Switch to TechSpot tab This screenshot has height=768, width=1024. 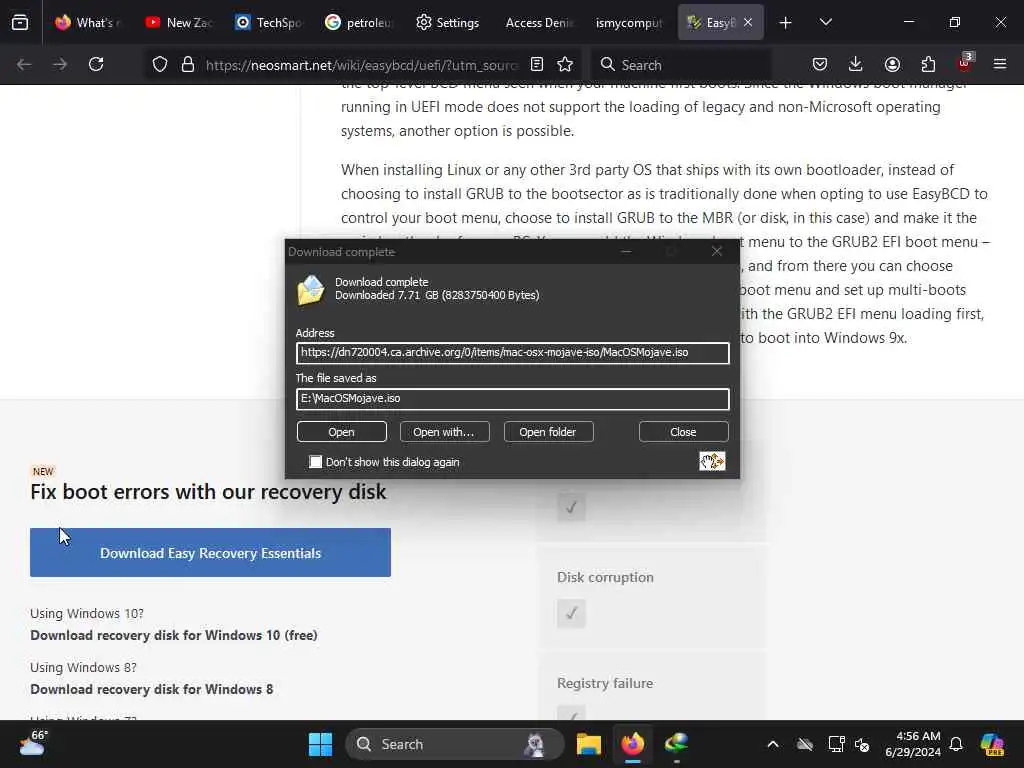269,22
